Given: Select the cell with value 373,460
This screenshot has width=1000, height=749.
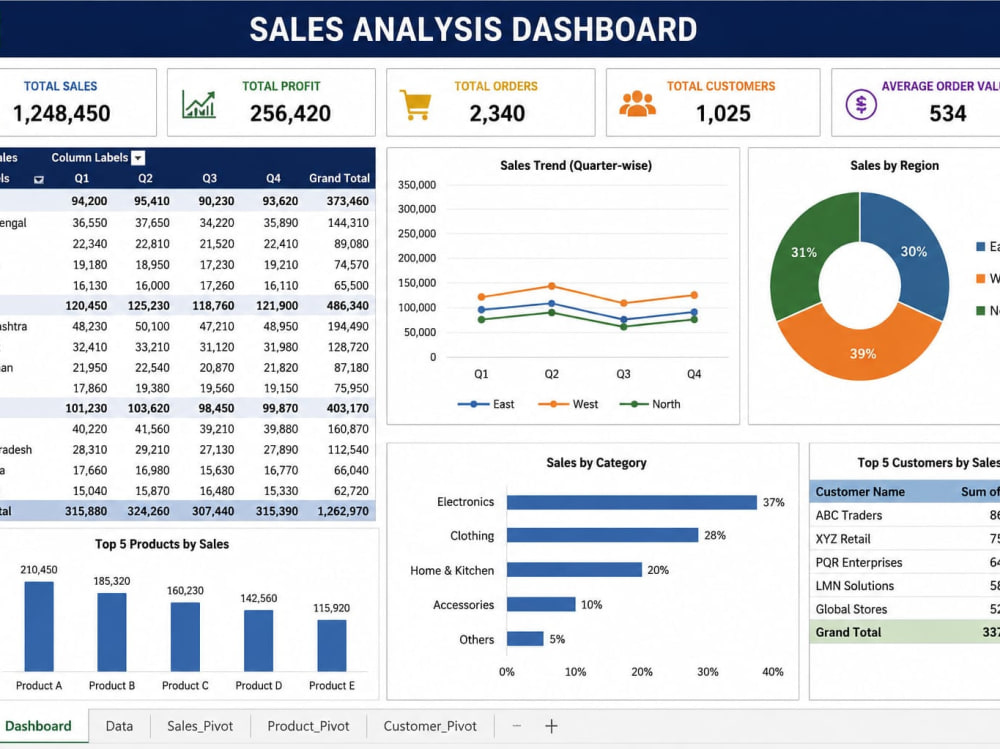Looking at the screenshot, I should pyautogui.click(x=348, y=201).
